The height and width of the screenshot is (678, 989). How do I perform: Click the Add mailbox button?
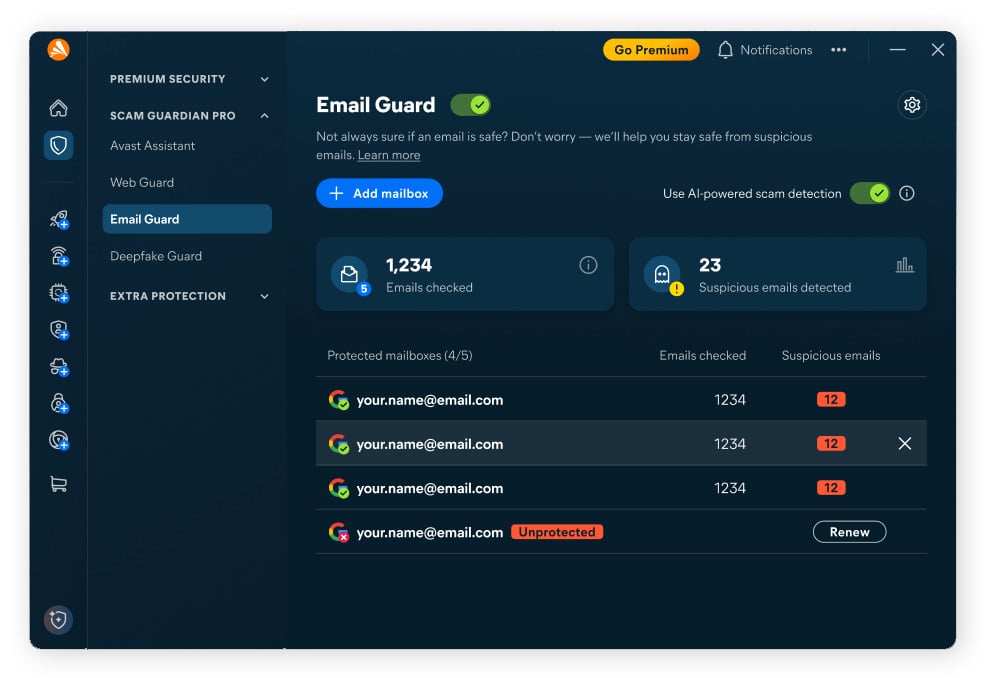(x=379, y=193)
